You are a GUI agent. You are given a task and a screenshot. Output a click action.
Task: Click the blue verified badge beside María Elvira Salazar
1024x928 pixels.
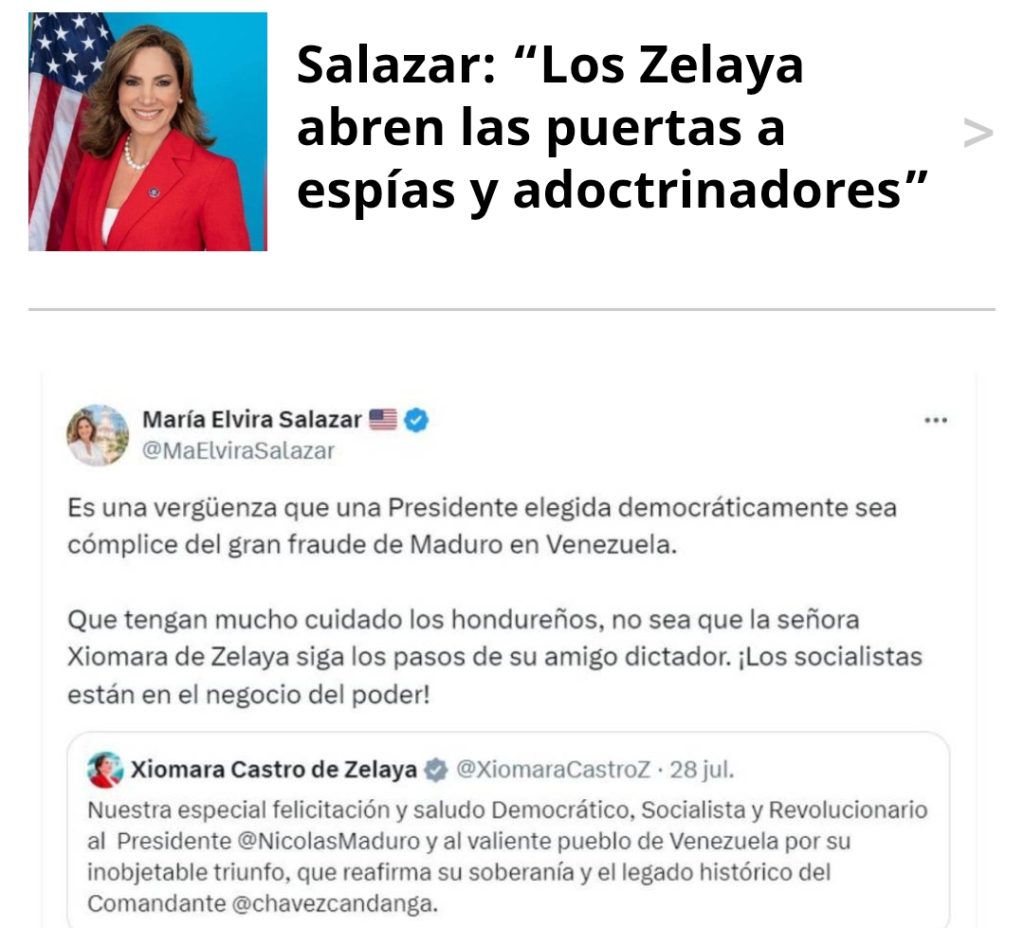point(417,419)
